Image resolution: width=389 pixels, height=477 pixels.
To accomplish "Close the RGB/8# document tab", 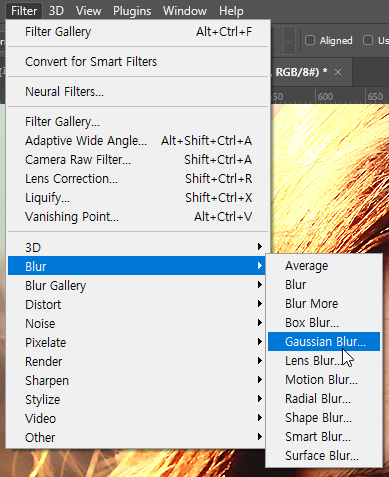I will pos(338,72).
